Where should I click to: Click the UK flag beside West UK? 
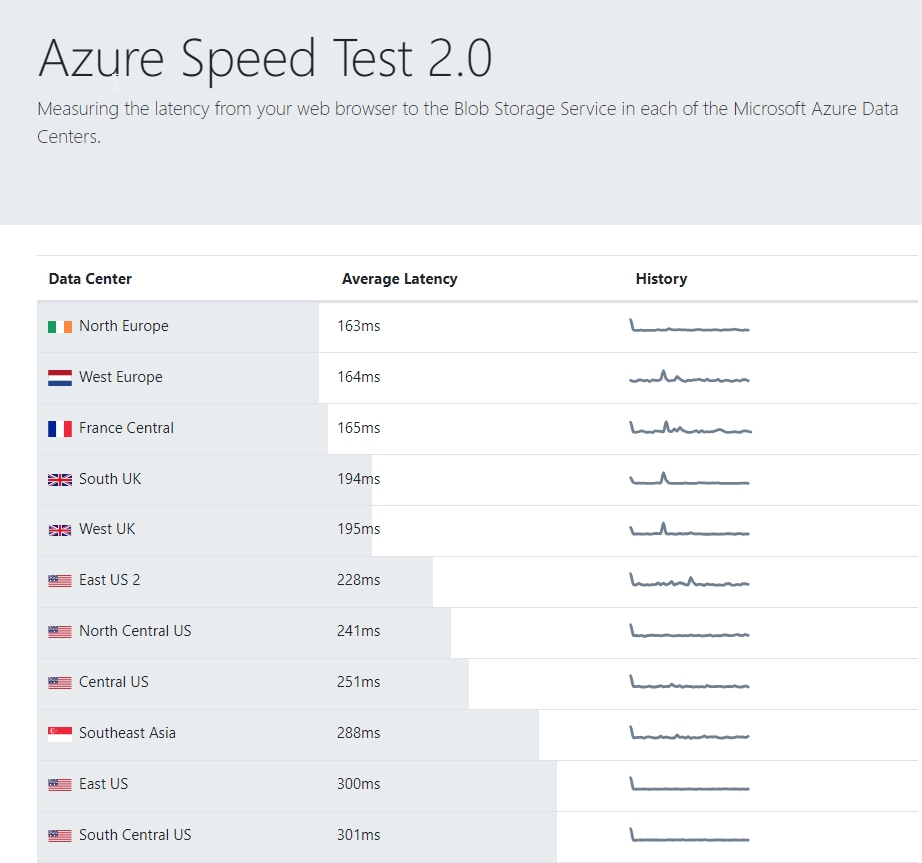[x=59, y=529]
